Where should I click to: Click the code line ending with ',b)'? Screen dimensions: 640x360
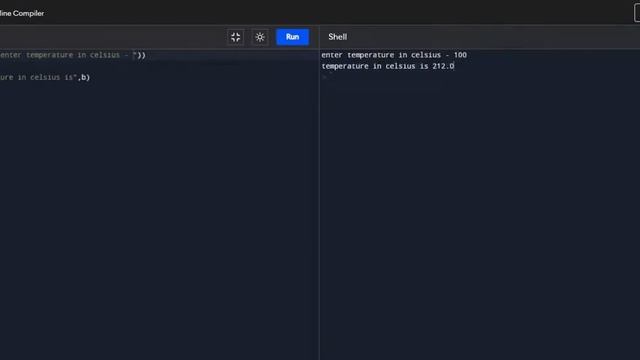(x=45, y=77)
